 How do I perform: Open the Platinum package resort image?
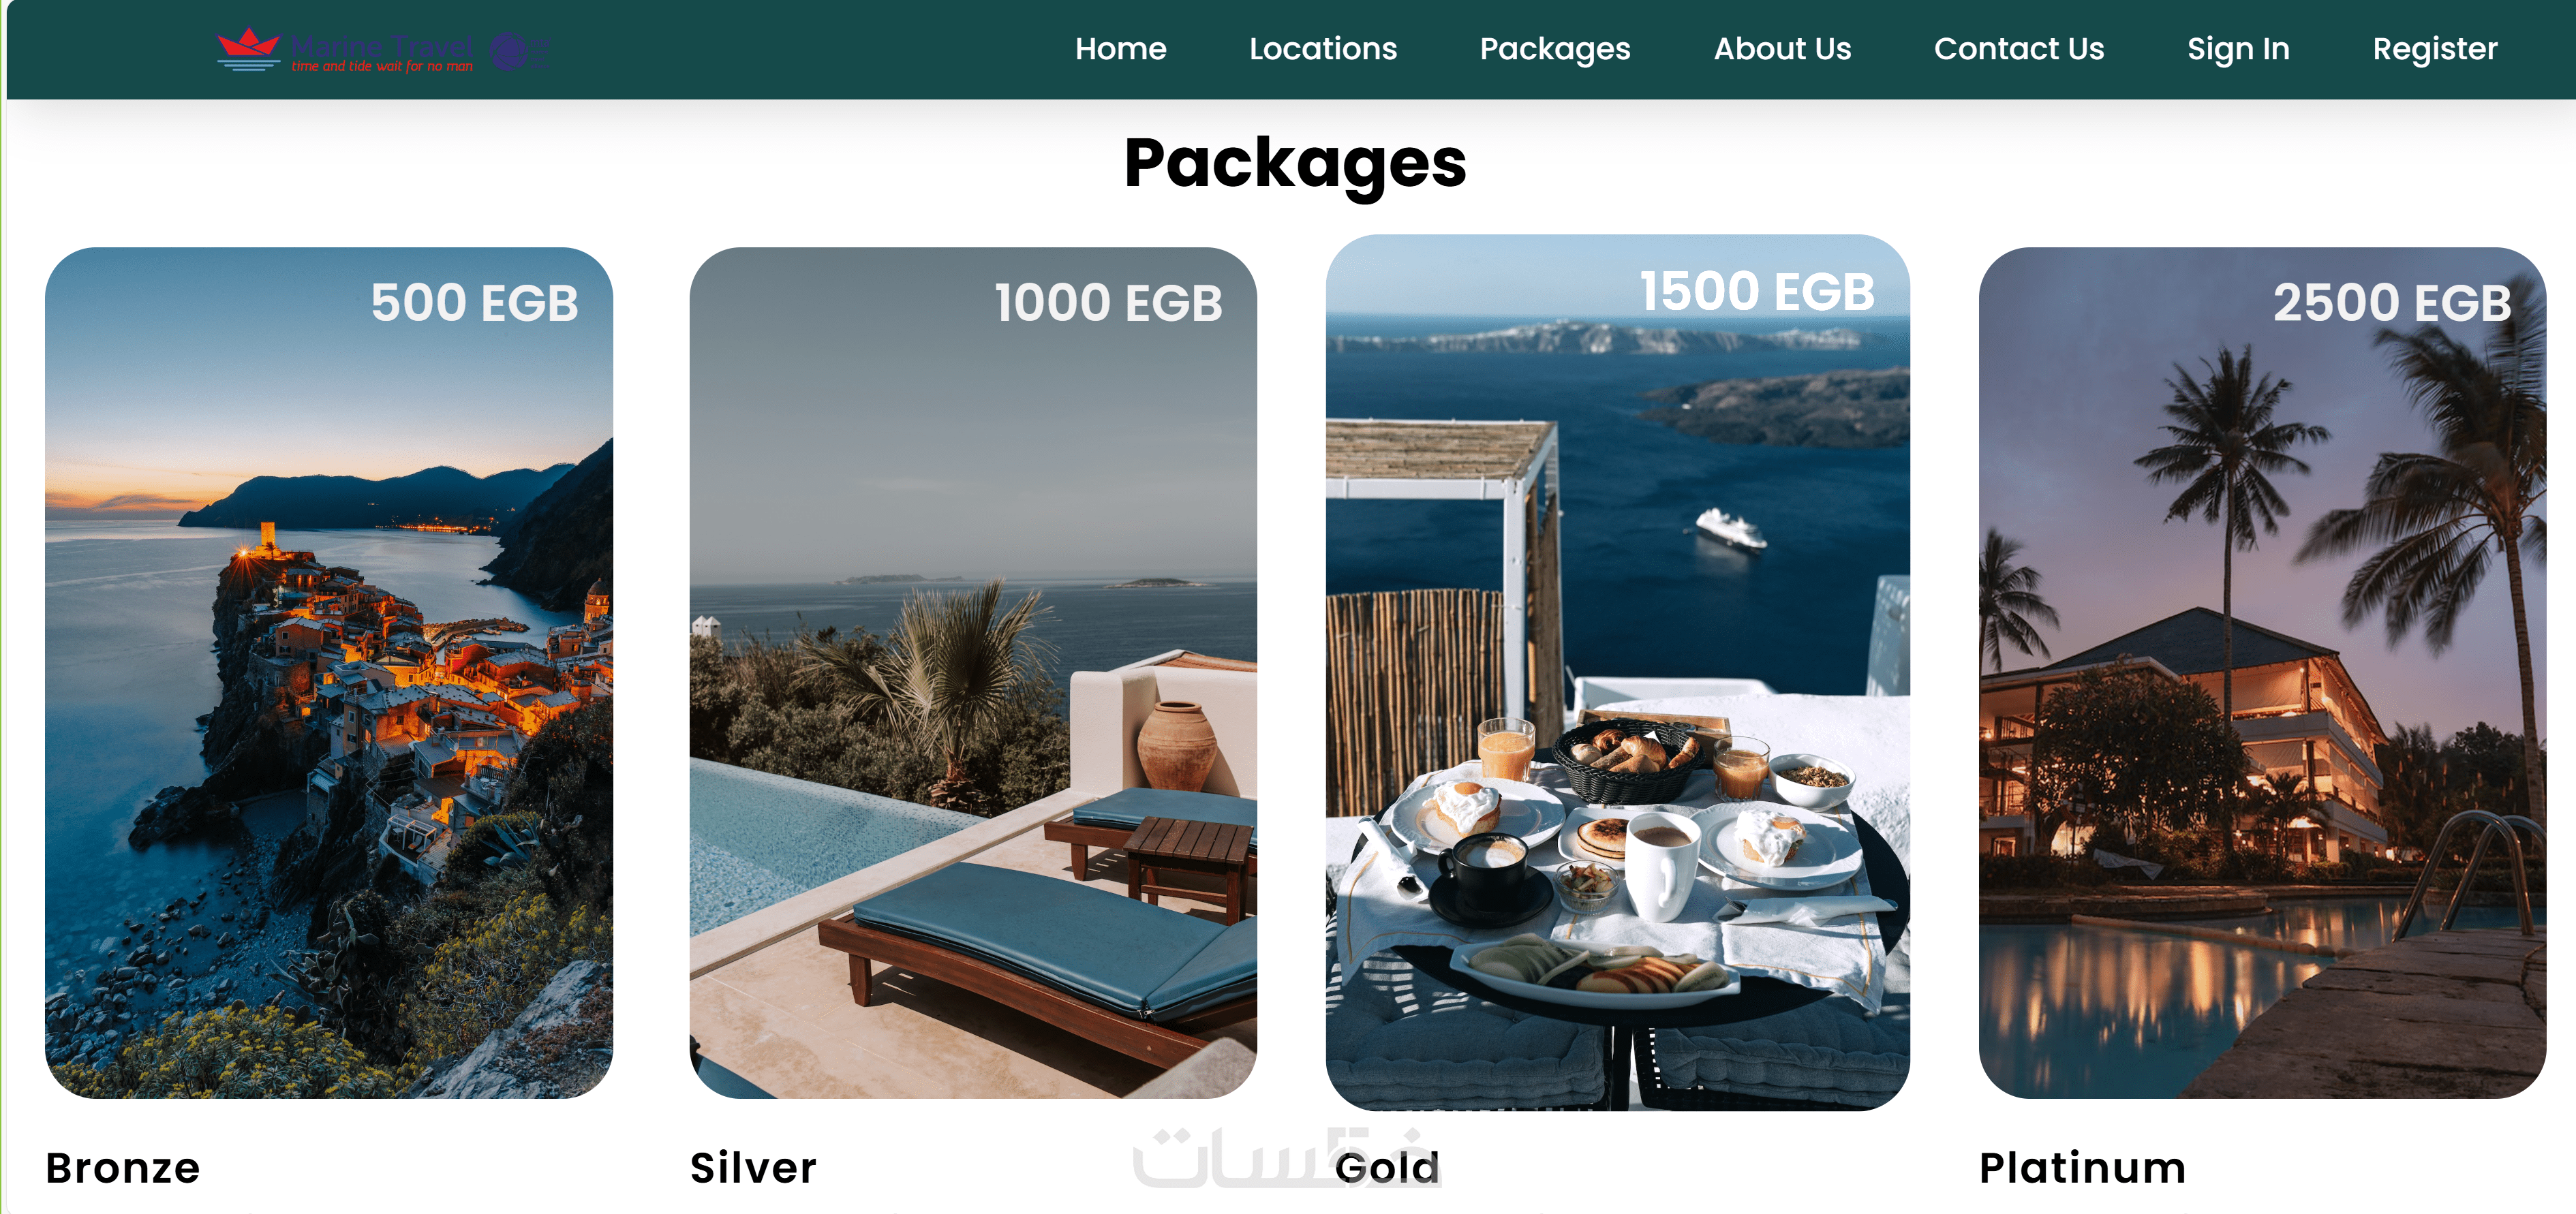point(2262,672)
